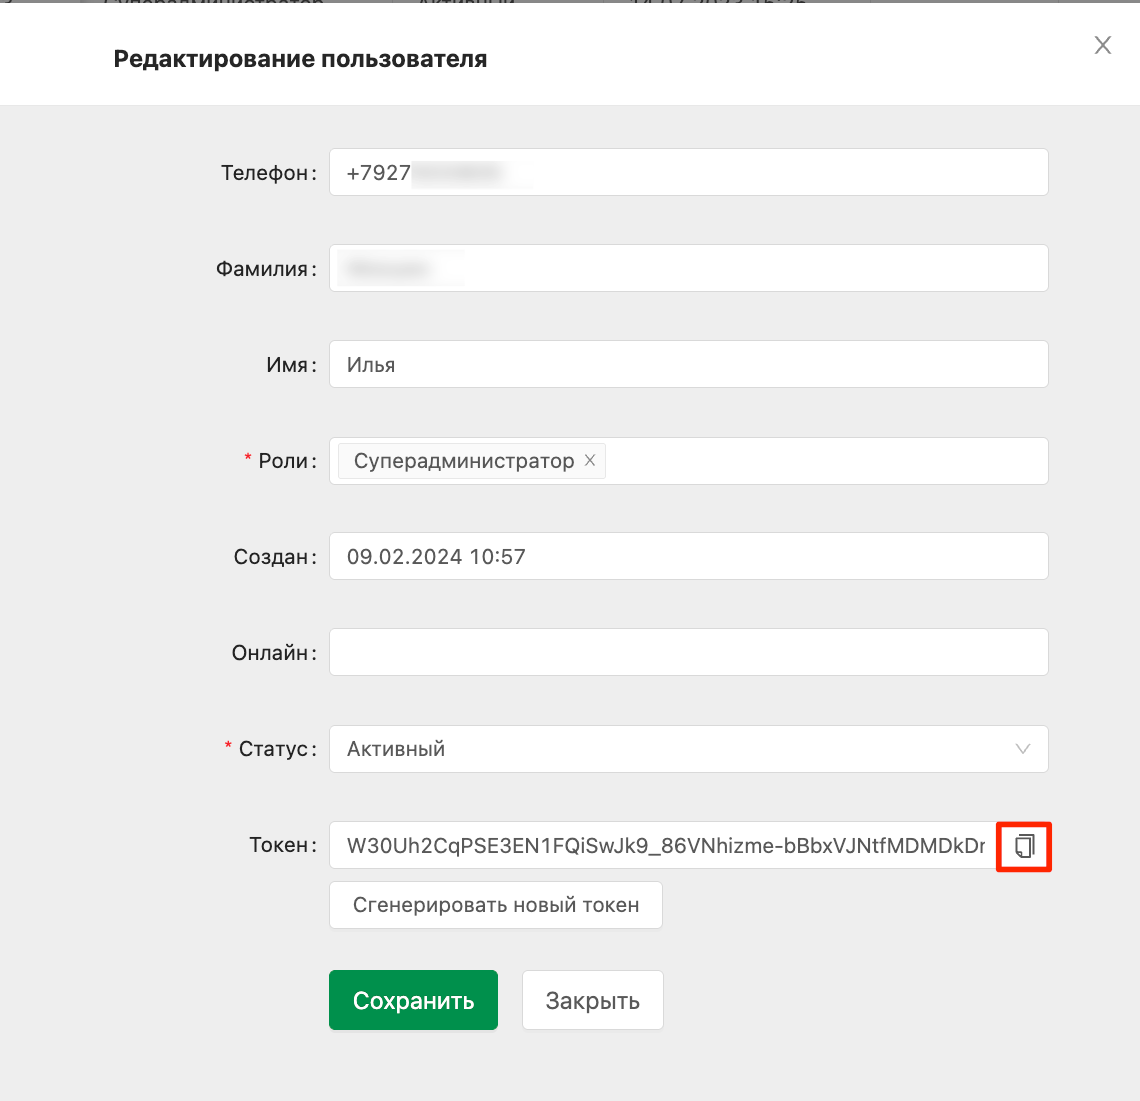
Task: Click the Сохранить button
Action: click(413, 1000)
